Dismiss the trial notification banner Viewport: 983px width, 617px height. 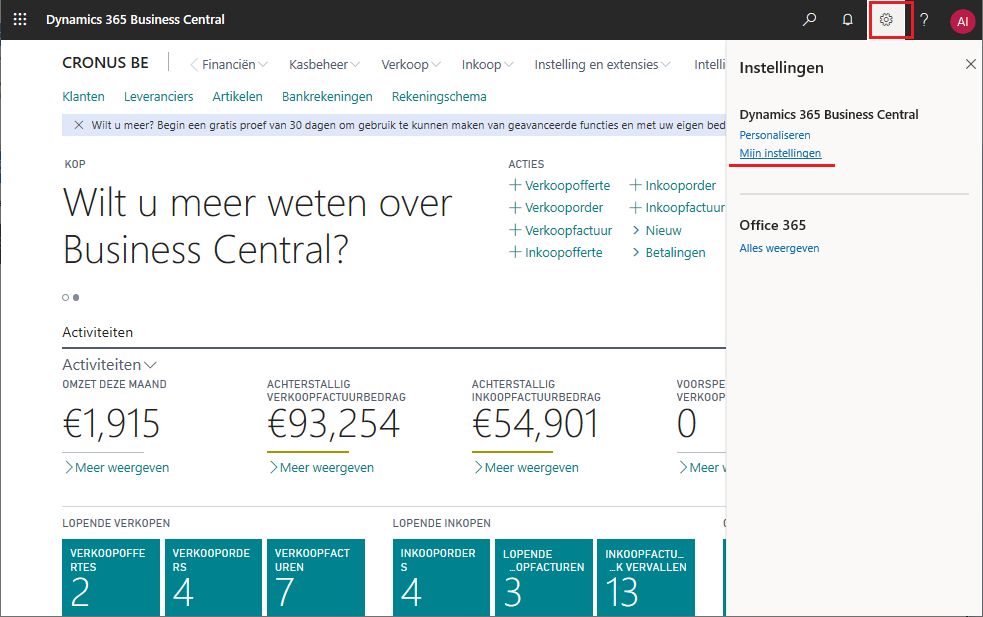(79, 125)
